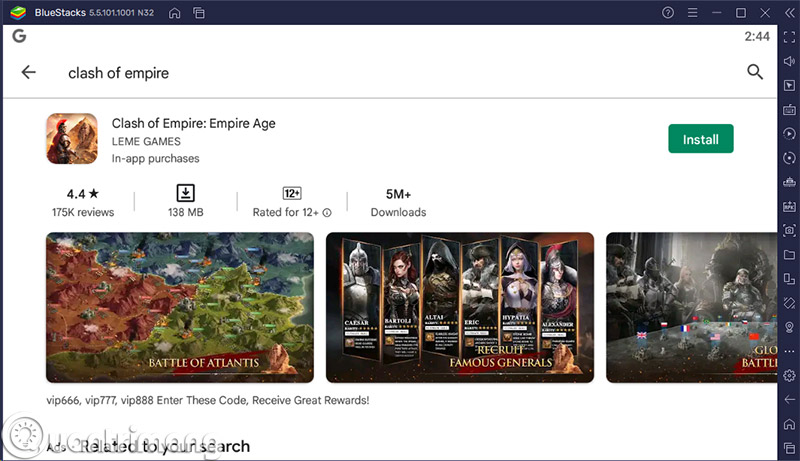Open the media folder icon in sidebar
The width and height of the screenshot is (800, 461).
click(x=789, y=254)
